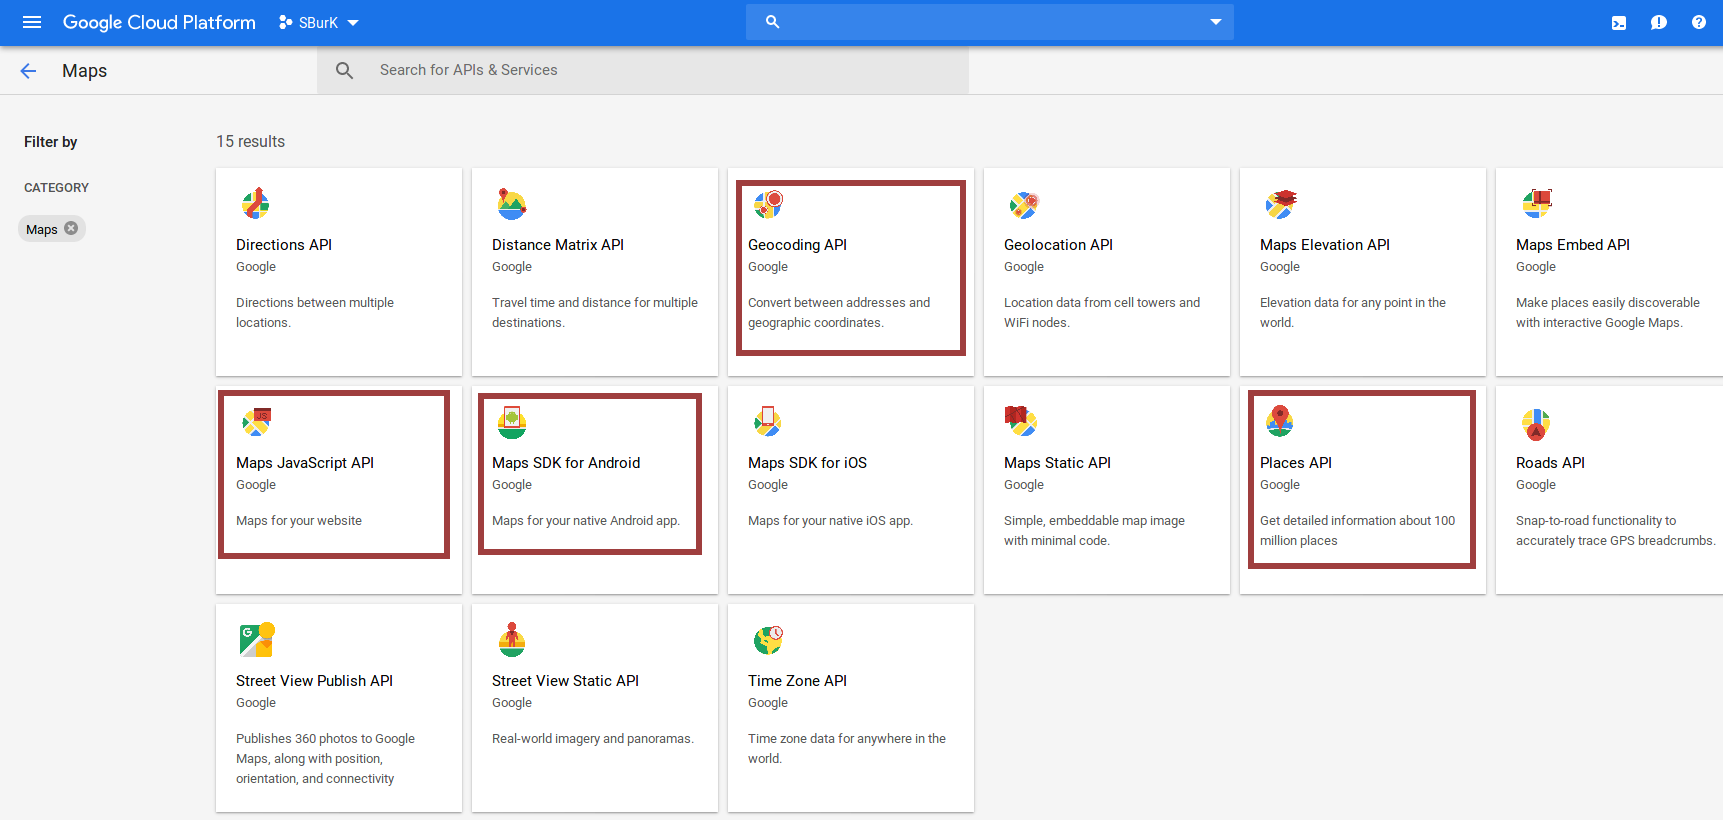Click 'Convert between addresses and geographic coordinates' text

[x=839, y=313]
